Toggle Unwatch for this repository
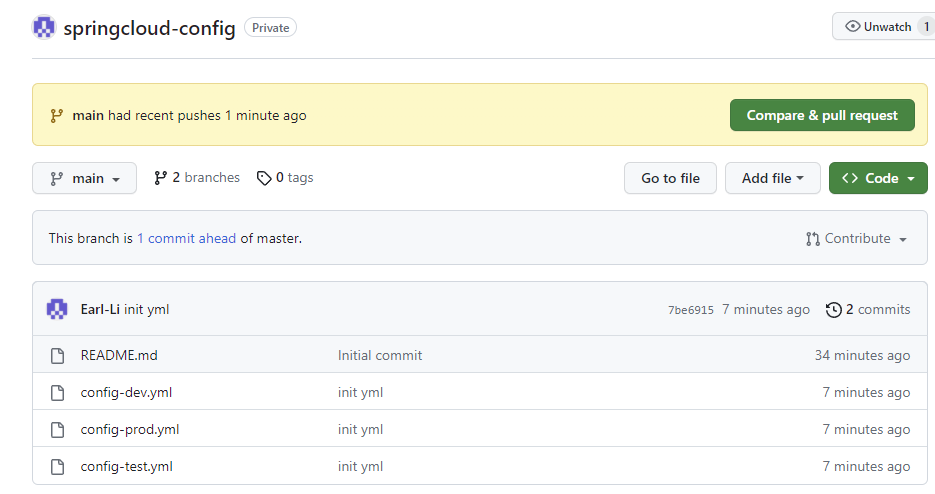Image resolution: width=935 pixels, height=494 pixels. coord(879,27)
